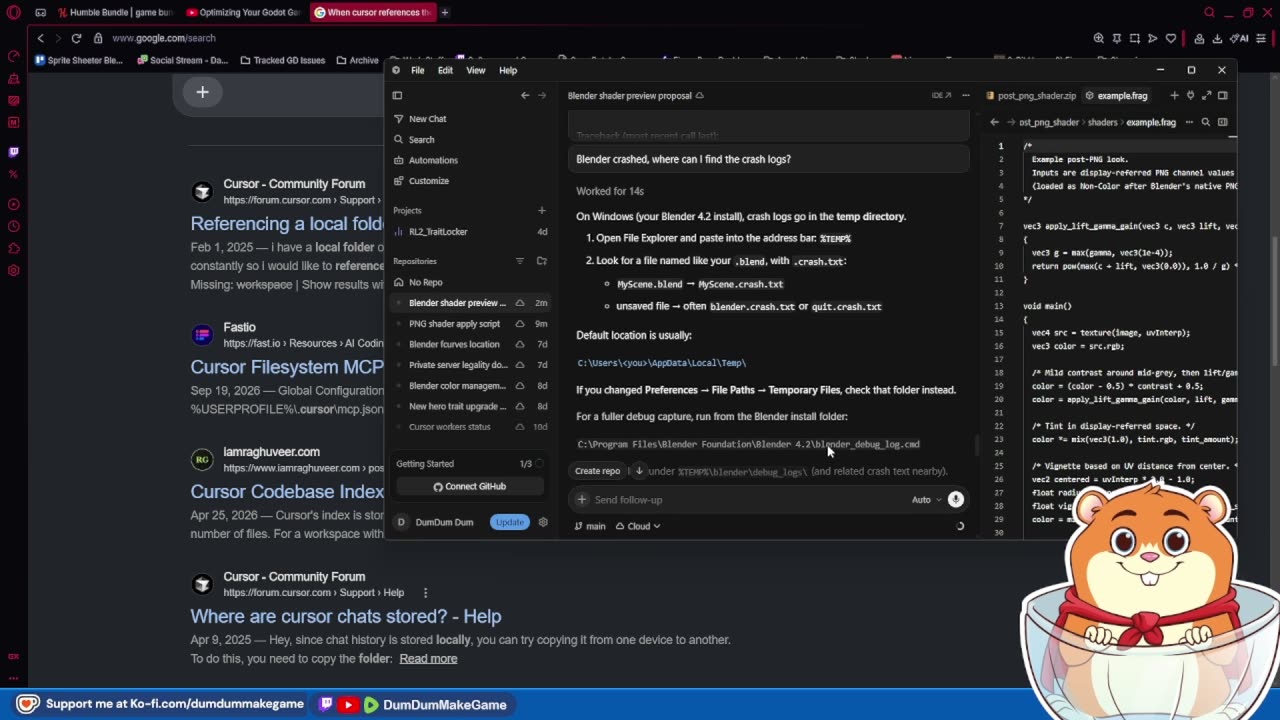
Task: Open Search in Cursor sidebar
Action: pyautogui.click(x=421, y=140)
